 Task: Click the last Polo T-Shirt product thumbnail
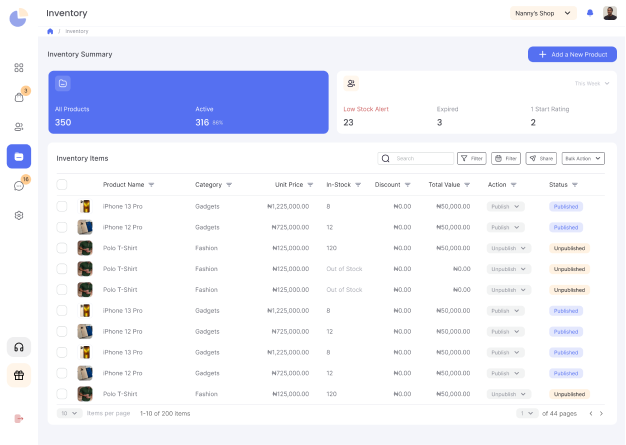point(85,394)
